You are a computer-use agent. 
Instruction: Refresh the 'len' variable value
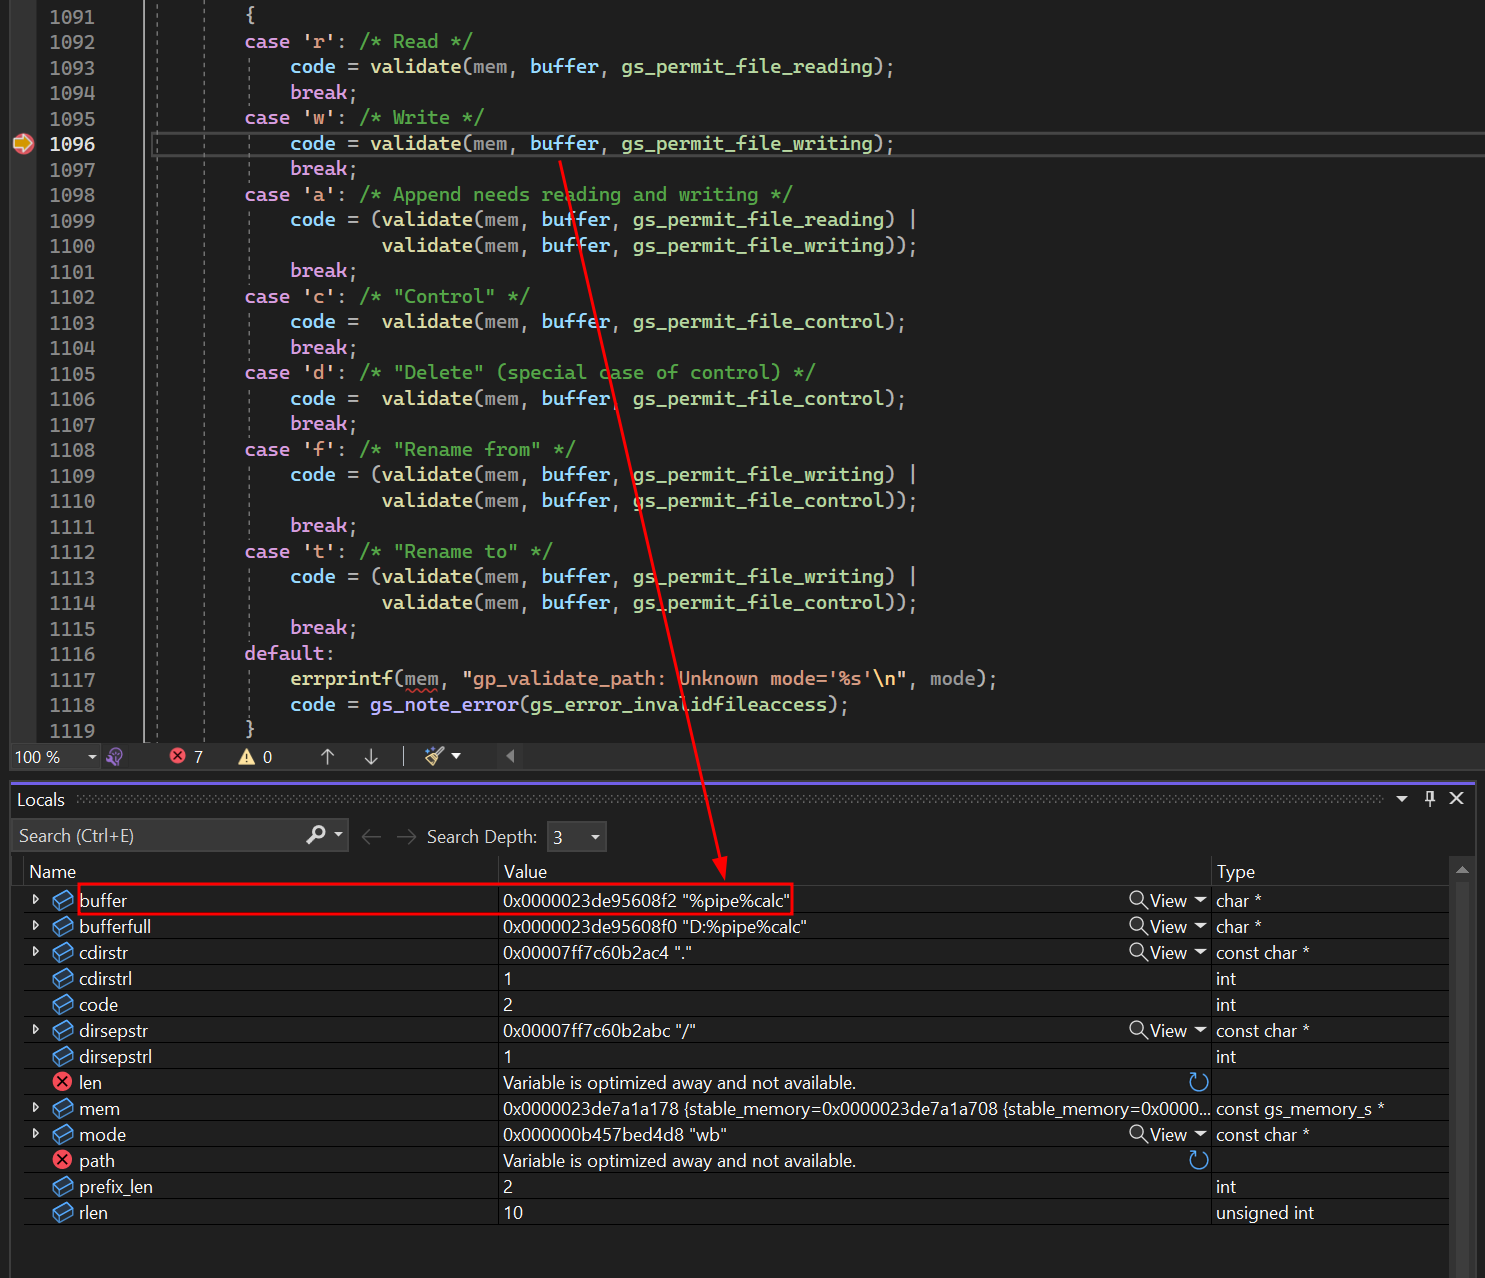(1198, 1082)
